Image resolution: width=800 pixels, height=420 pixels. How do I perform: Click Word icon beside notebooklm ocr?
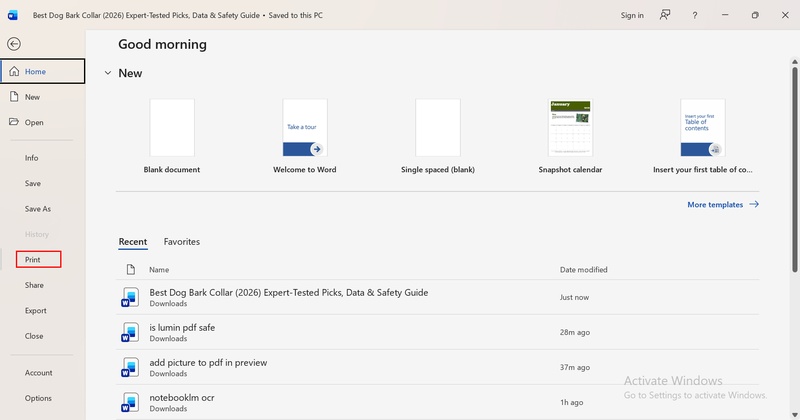pos(130,402)
